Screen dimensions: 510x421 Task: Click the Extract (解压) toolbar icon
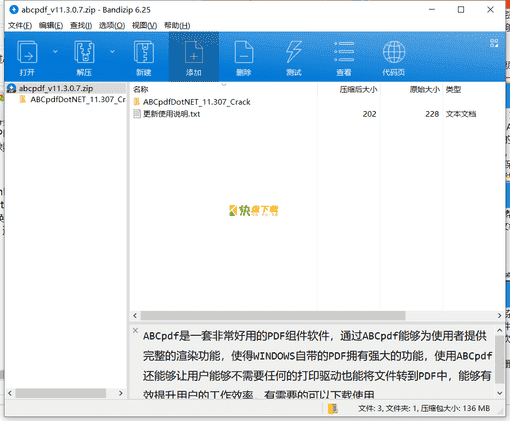pos(84,52)
